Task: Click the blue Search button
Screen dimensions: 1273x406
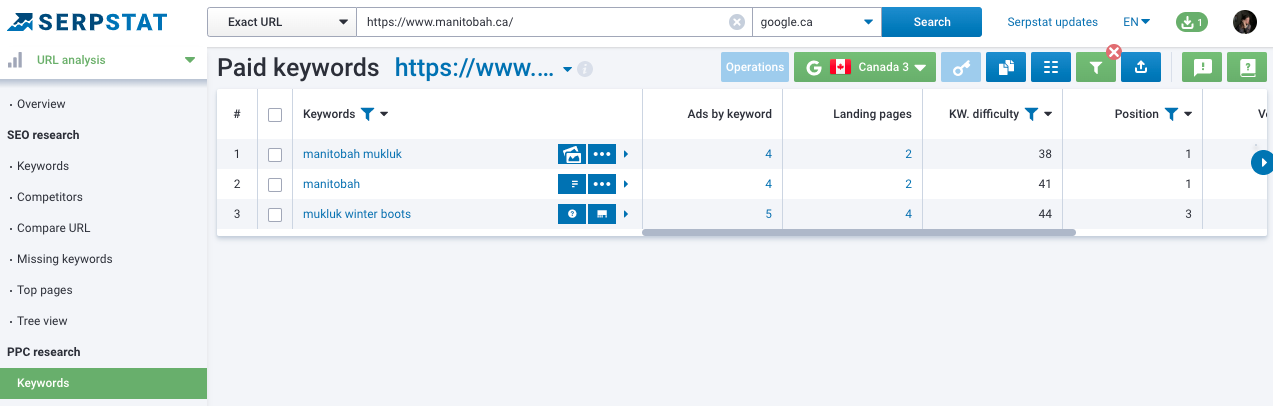Action: 932,22
